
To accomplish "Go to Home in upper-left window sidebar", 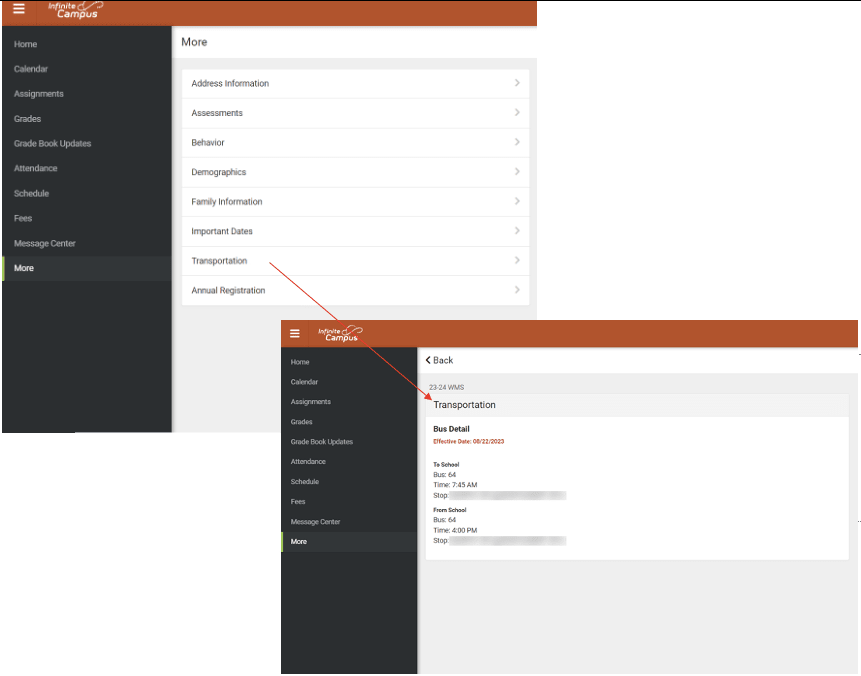I will pyautogui.click(x=26, y=44).
